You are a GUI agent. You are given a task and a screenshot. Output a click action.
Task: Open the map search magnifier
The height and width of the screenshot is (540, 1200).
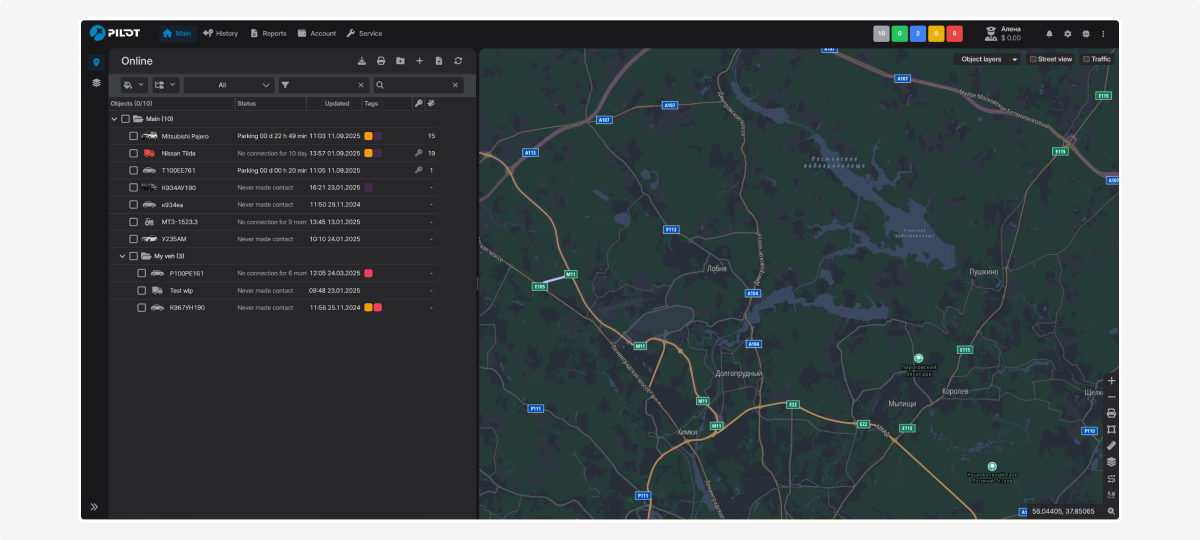[x=1111, y=511]
